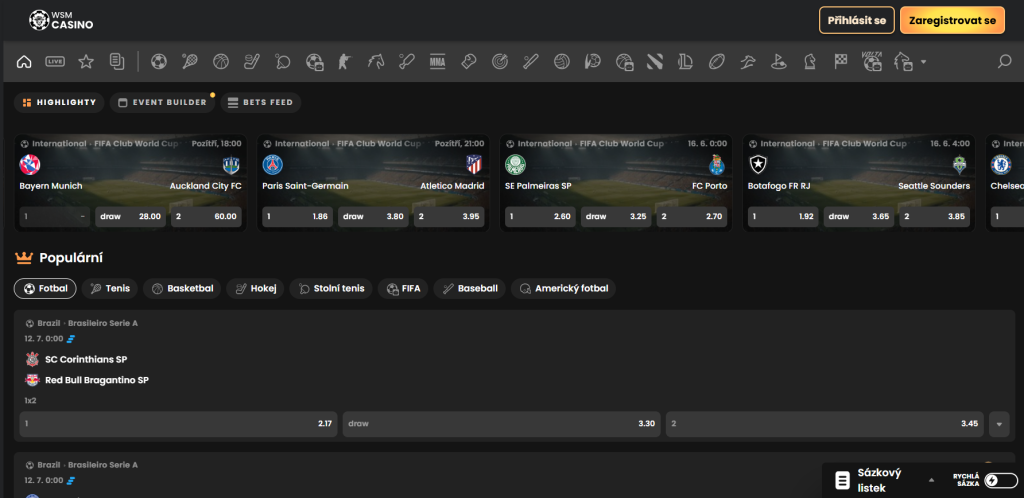
Task: Bet on Botafogo FR RJ at 1.92
Action: (x=783, y=217)
